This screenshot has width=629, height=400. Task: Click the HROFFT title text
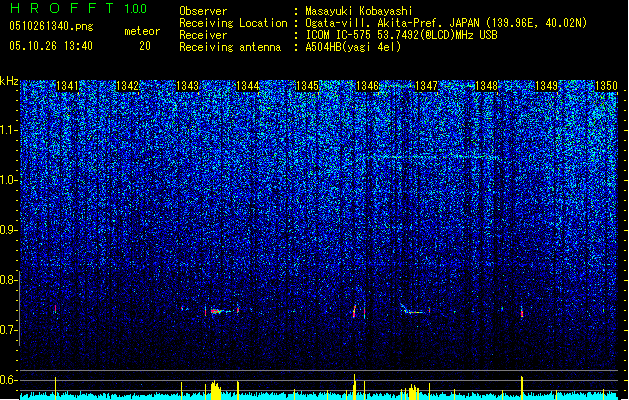pos(62,8)
